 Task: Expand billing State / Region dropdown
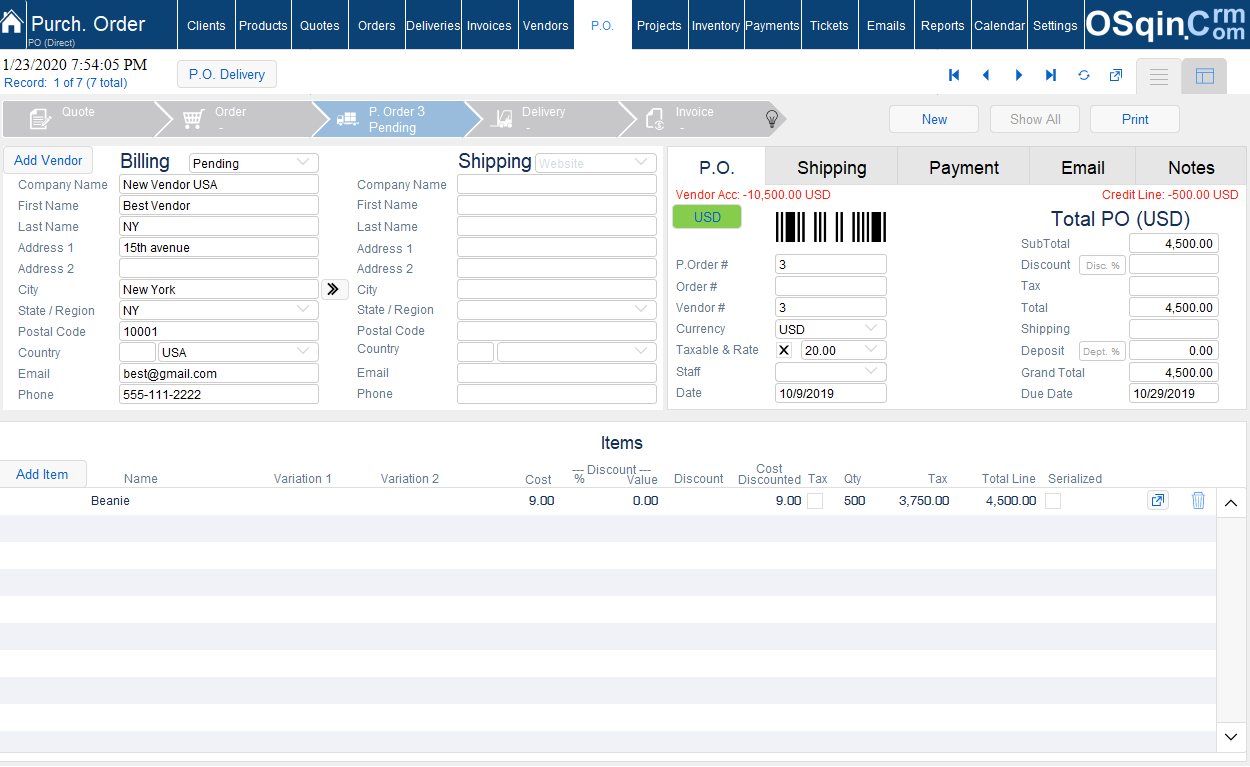[219, 310]
